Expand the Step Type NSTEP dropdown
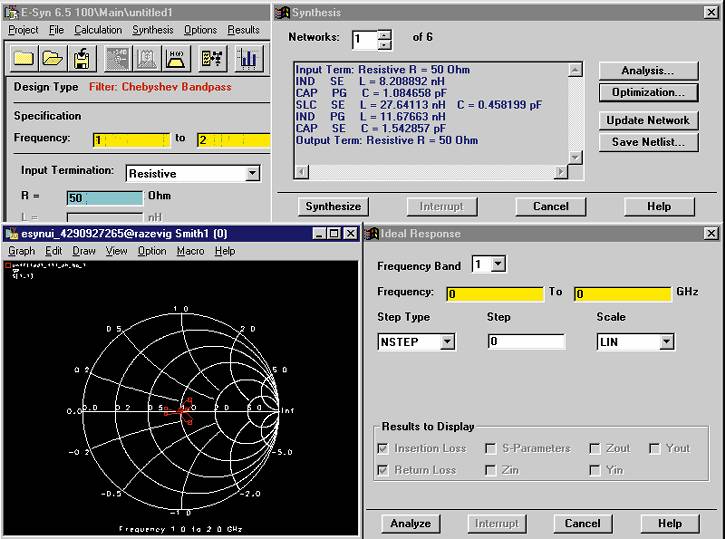 [447, 342]
